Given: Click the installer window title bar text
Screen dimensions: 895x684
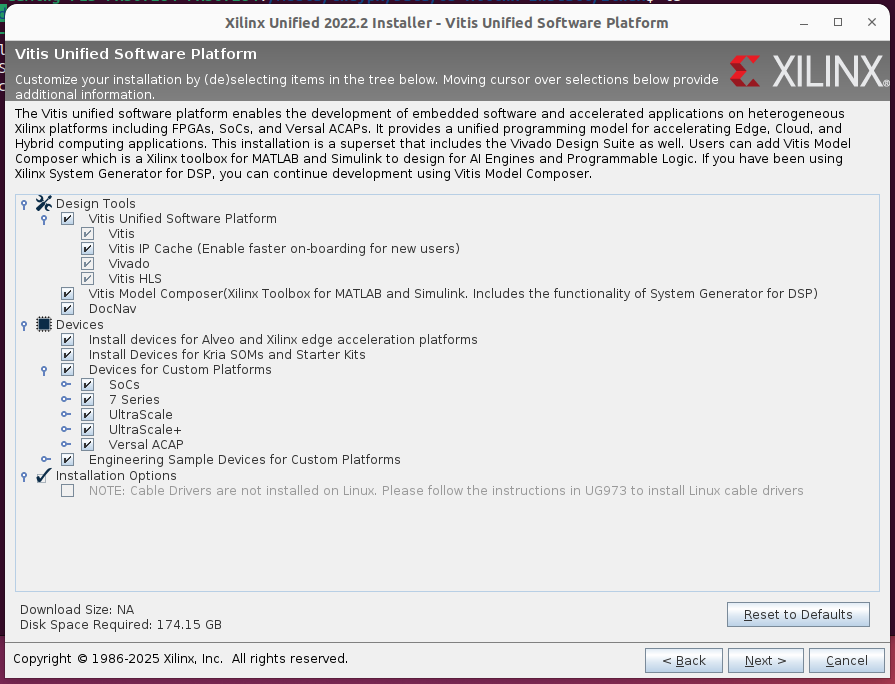Looking at the screenshot, I should [446, 23].
